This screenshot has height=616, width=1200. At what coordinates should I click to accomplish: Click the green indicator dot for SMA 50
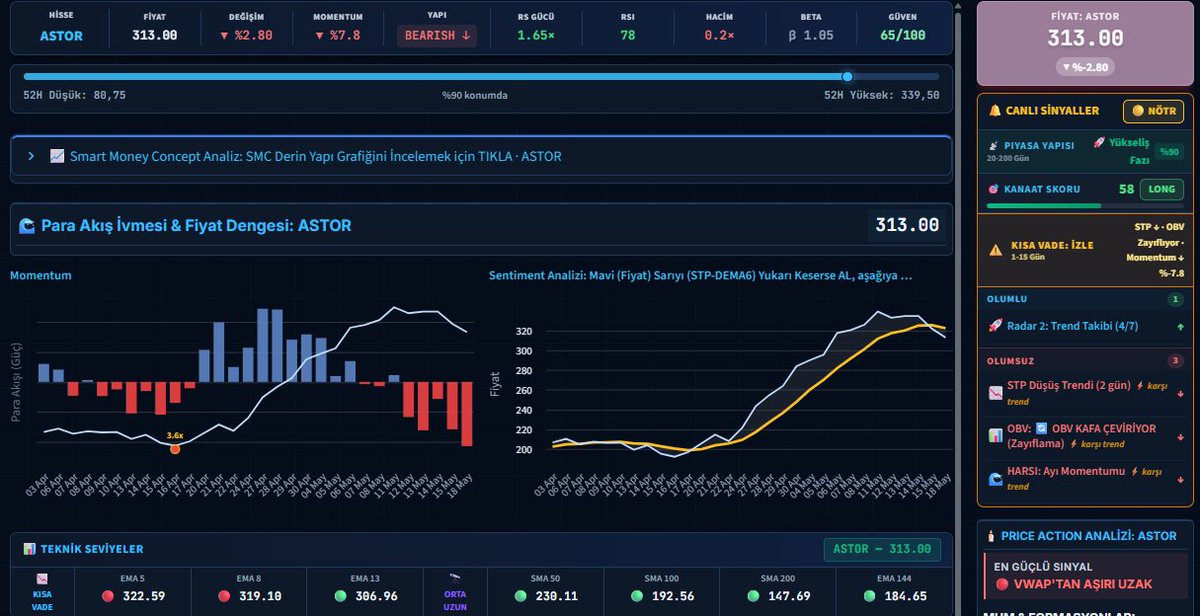521,596
